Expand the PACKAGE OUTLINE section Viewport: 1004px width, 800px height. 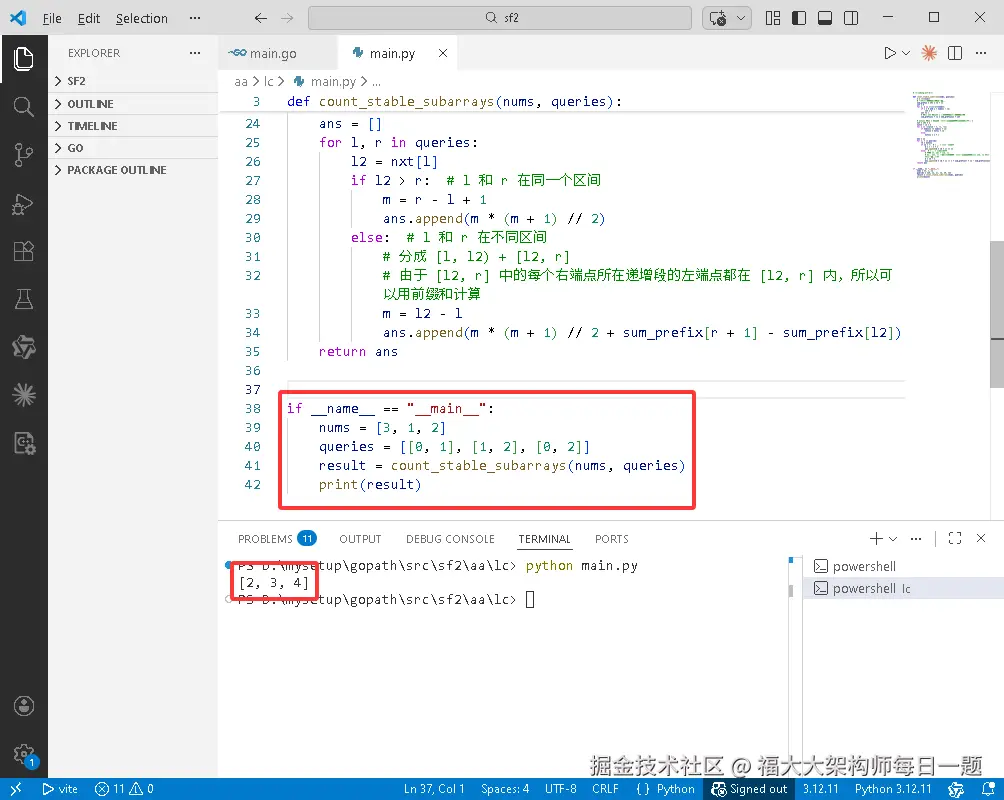click(x=133, y=170)
